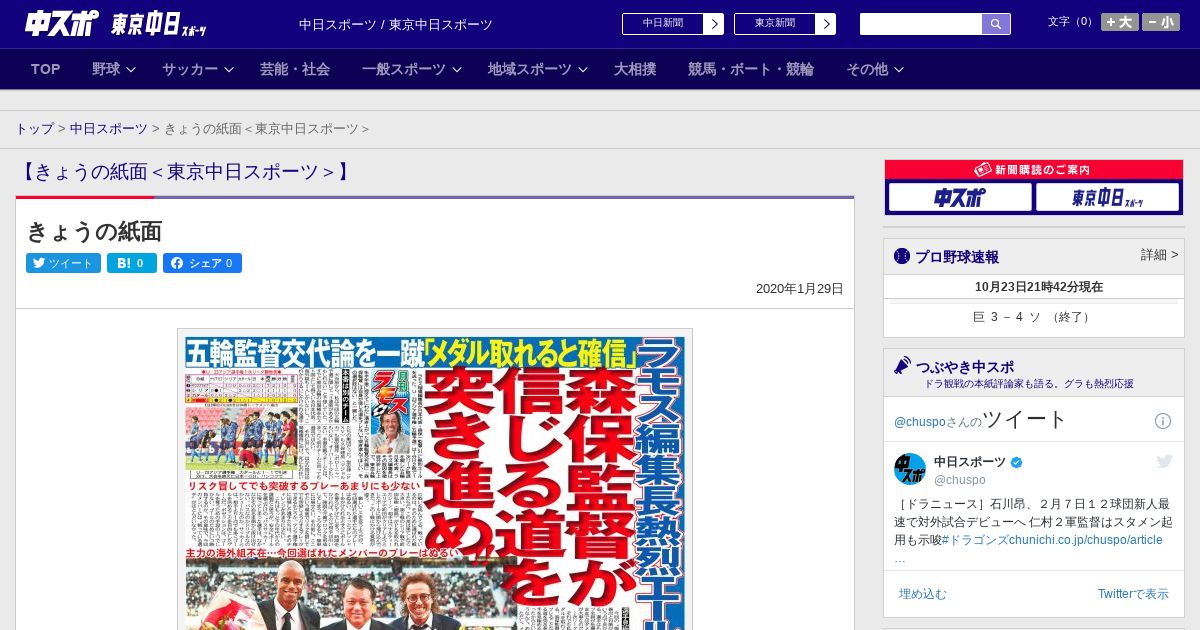Click arrow next to 中日新聞
Image resolution: width=1200 pixels, height=630 pixels.
714,24
